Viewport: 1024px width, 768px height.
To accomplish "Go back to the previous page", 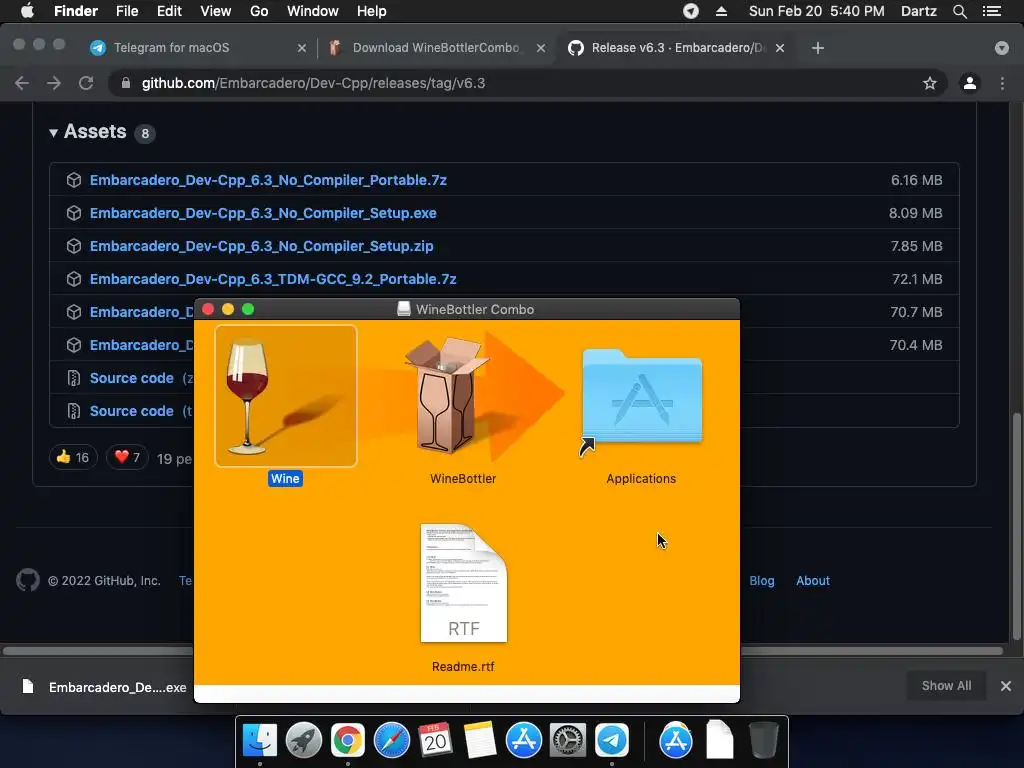I will point(22,83).
